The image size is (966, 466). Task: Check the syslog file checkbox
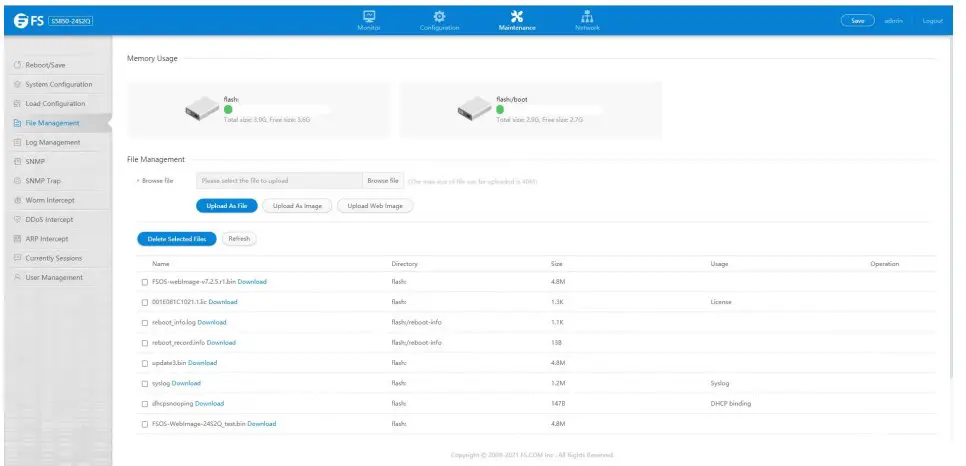pos(145,383)
